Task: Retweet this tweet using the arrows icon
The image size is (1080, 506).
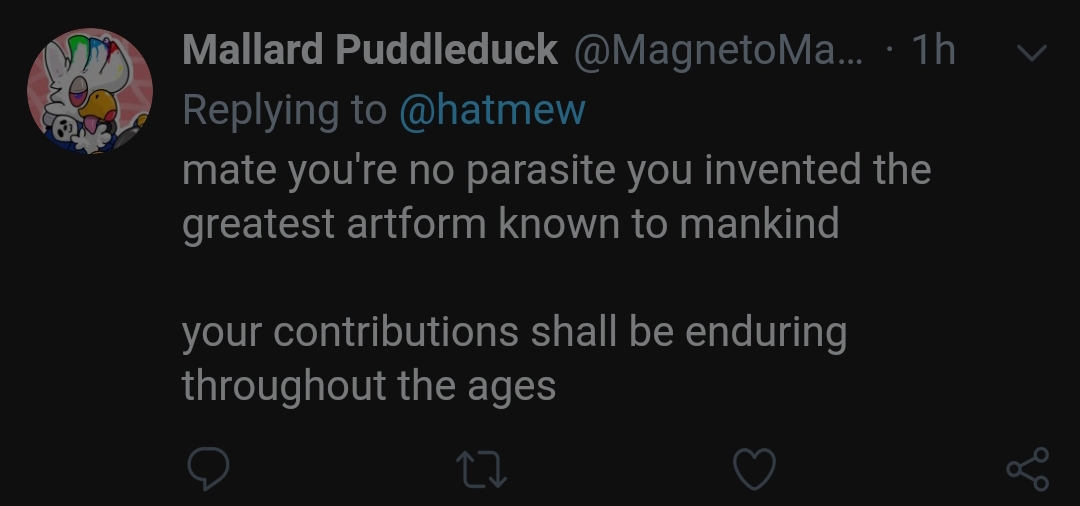Action: click(x=482, y=469)
